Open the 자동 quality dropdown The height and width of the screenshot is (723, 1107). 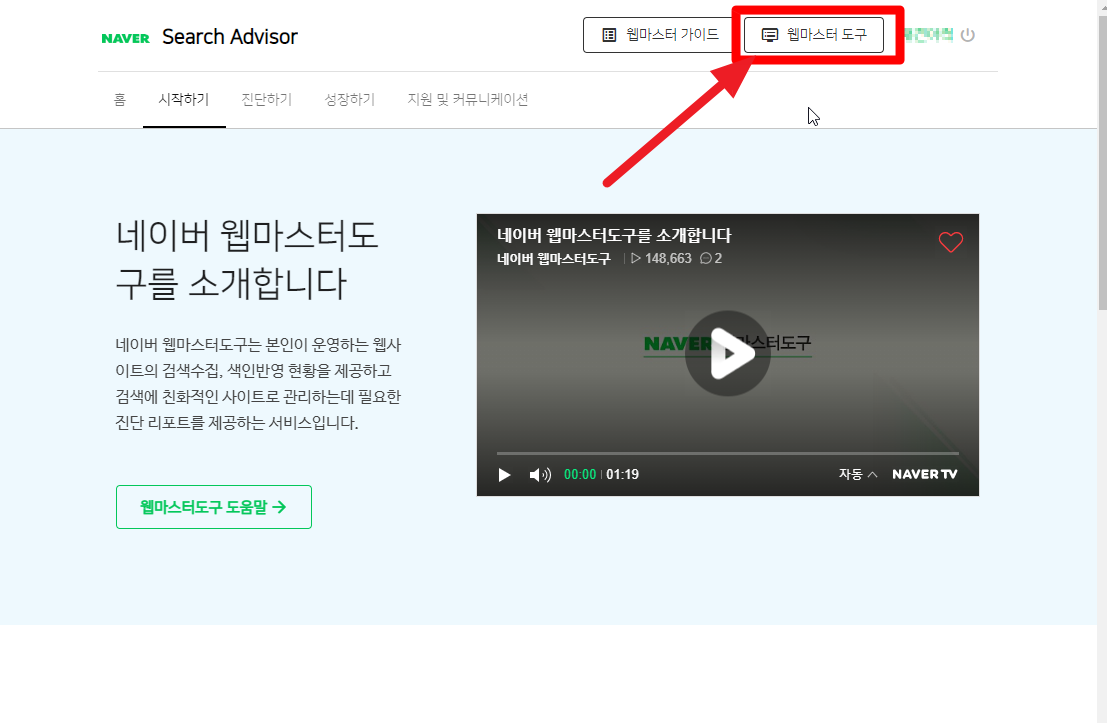click(857, 475)
